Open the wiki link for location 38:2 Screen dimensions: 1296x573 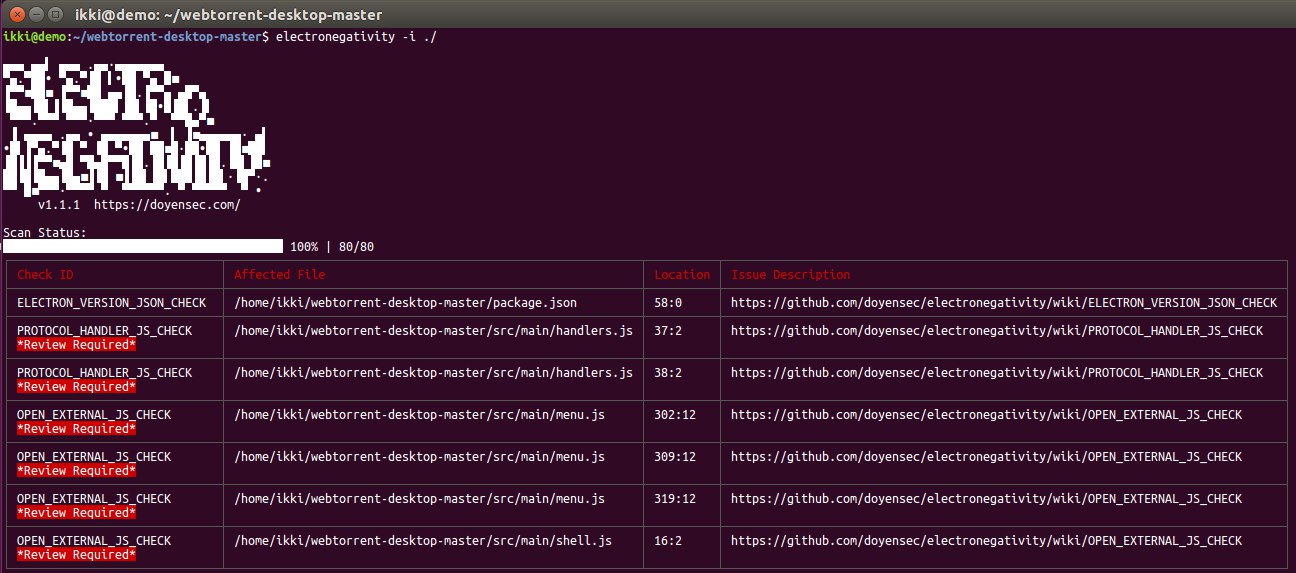(x=996, y=373)
